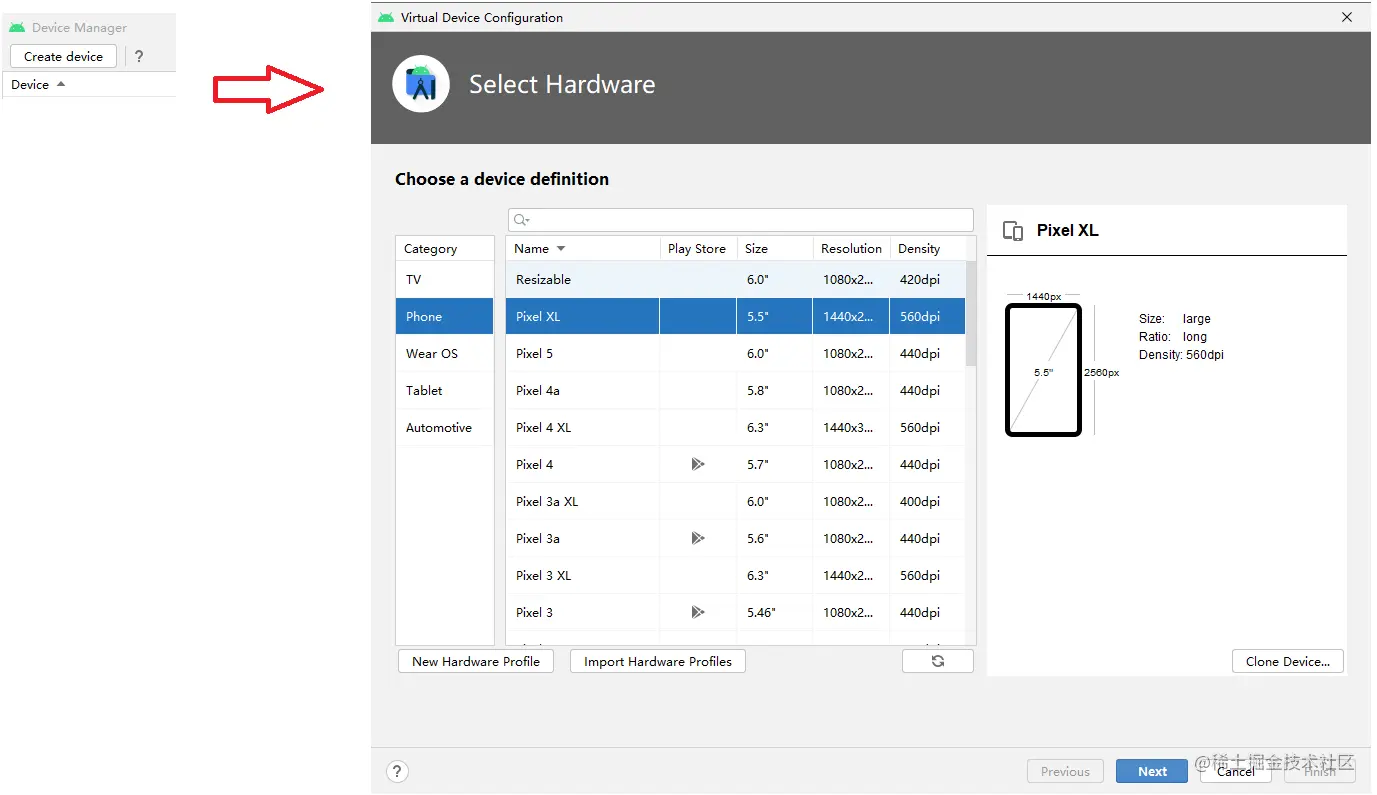The width and height of the screenshot is (1377, 795).
Task: Open help via the question mark at bottom left
Action: (397, 771)
